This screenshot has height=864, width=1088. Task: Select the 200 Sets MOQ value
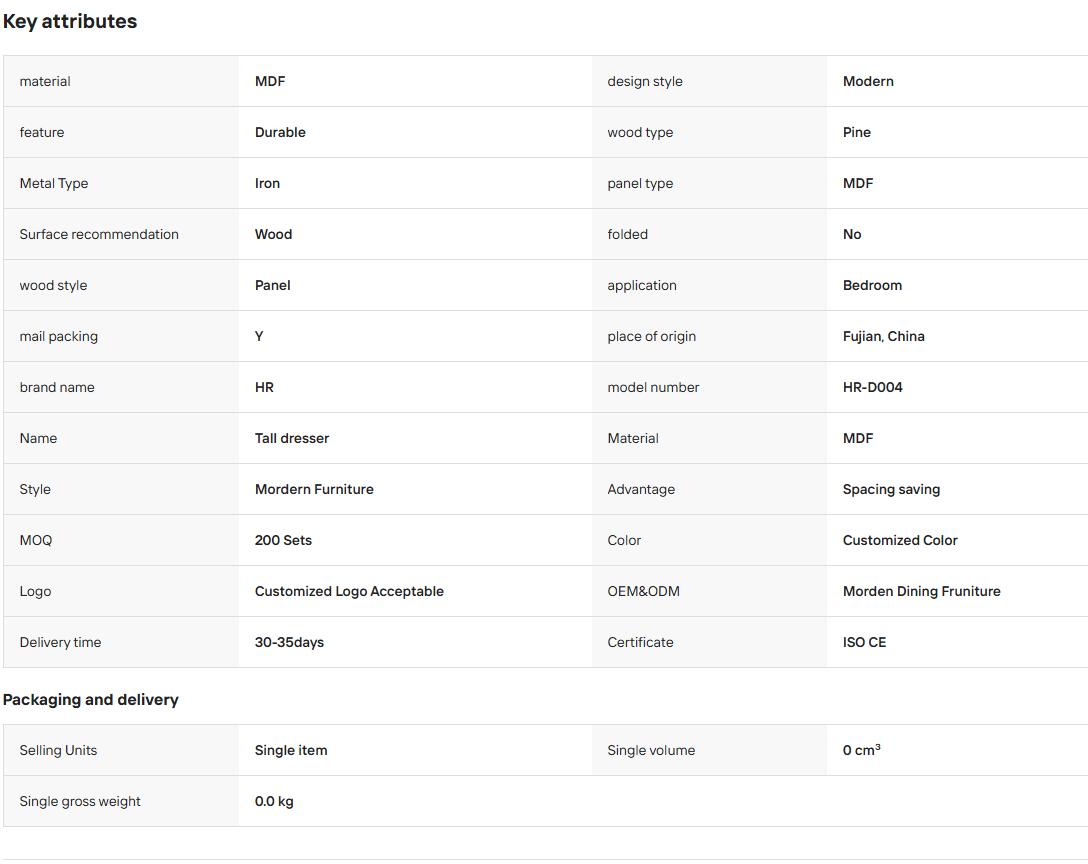283,541
